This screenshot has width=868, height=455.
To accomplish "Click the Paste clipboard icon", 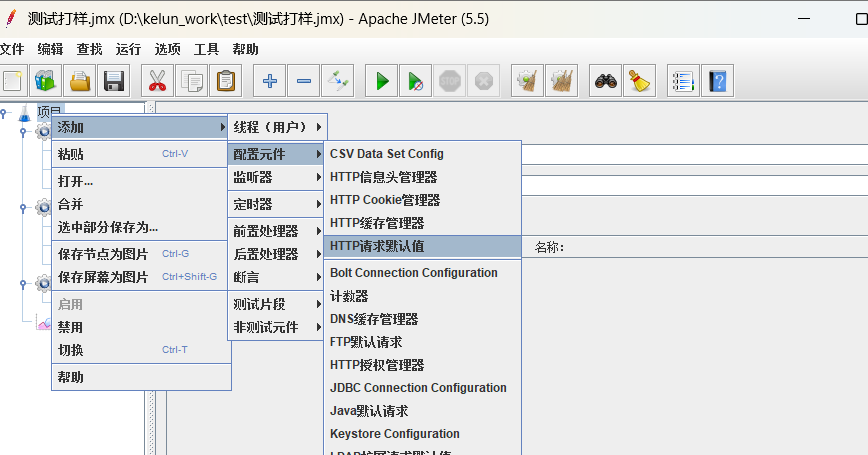I will (x=225, y=81).
